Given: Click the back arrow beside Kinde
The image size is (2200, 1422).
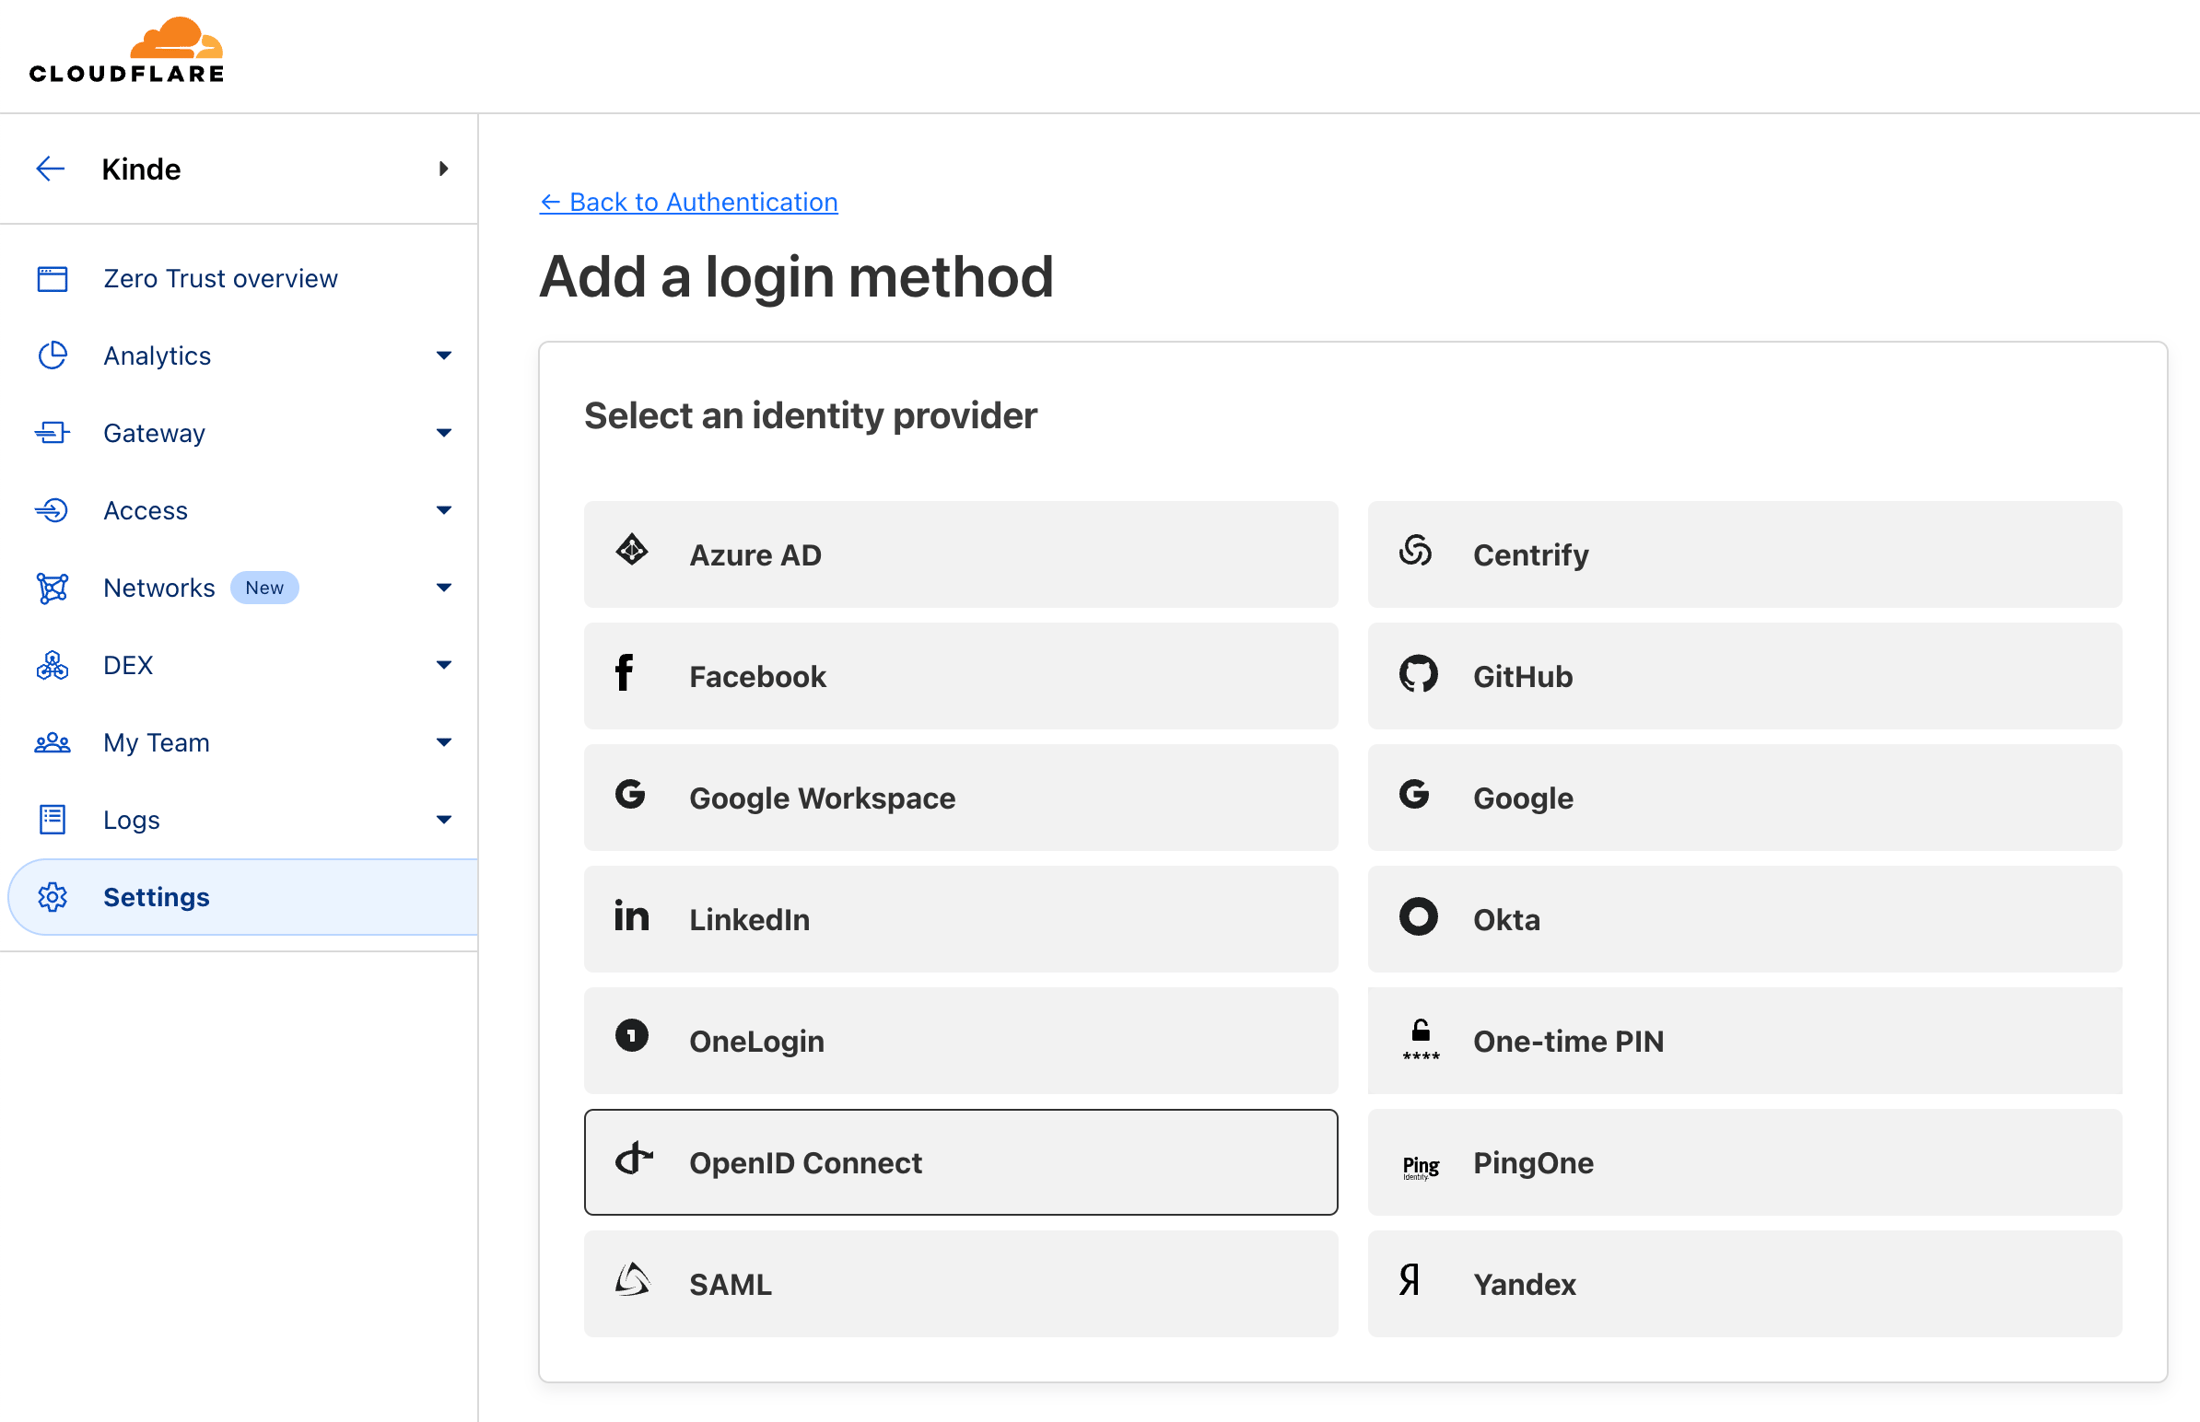Looking at the screenshot, I should (x=50, y=169).
